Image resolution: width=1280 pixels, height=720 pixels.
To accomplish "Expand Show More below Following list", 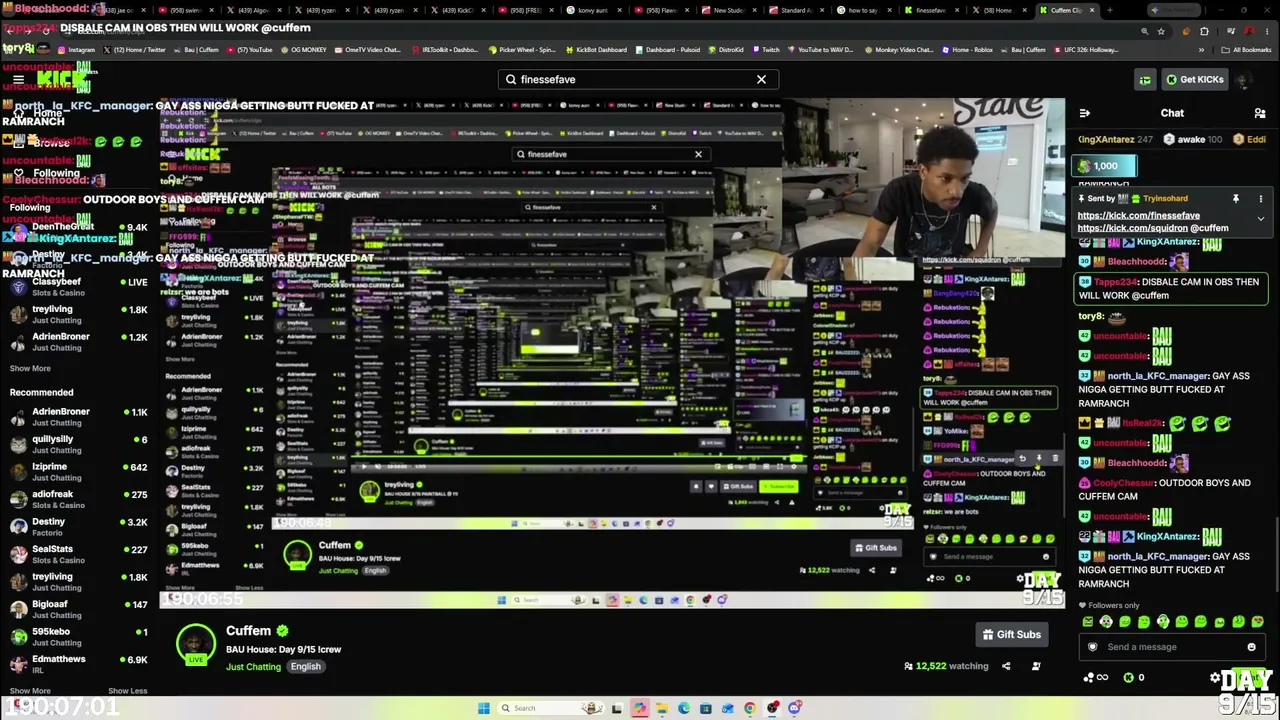I will (30, 368).
